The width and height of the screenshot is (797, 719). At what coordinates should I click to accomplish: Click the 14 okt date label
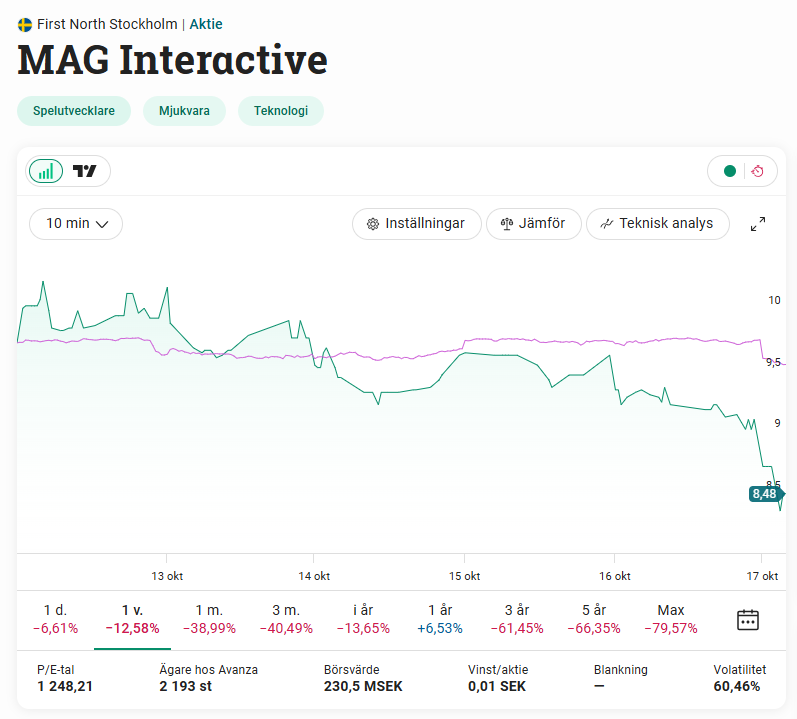(314, 576)
